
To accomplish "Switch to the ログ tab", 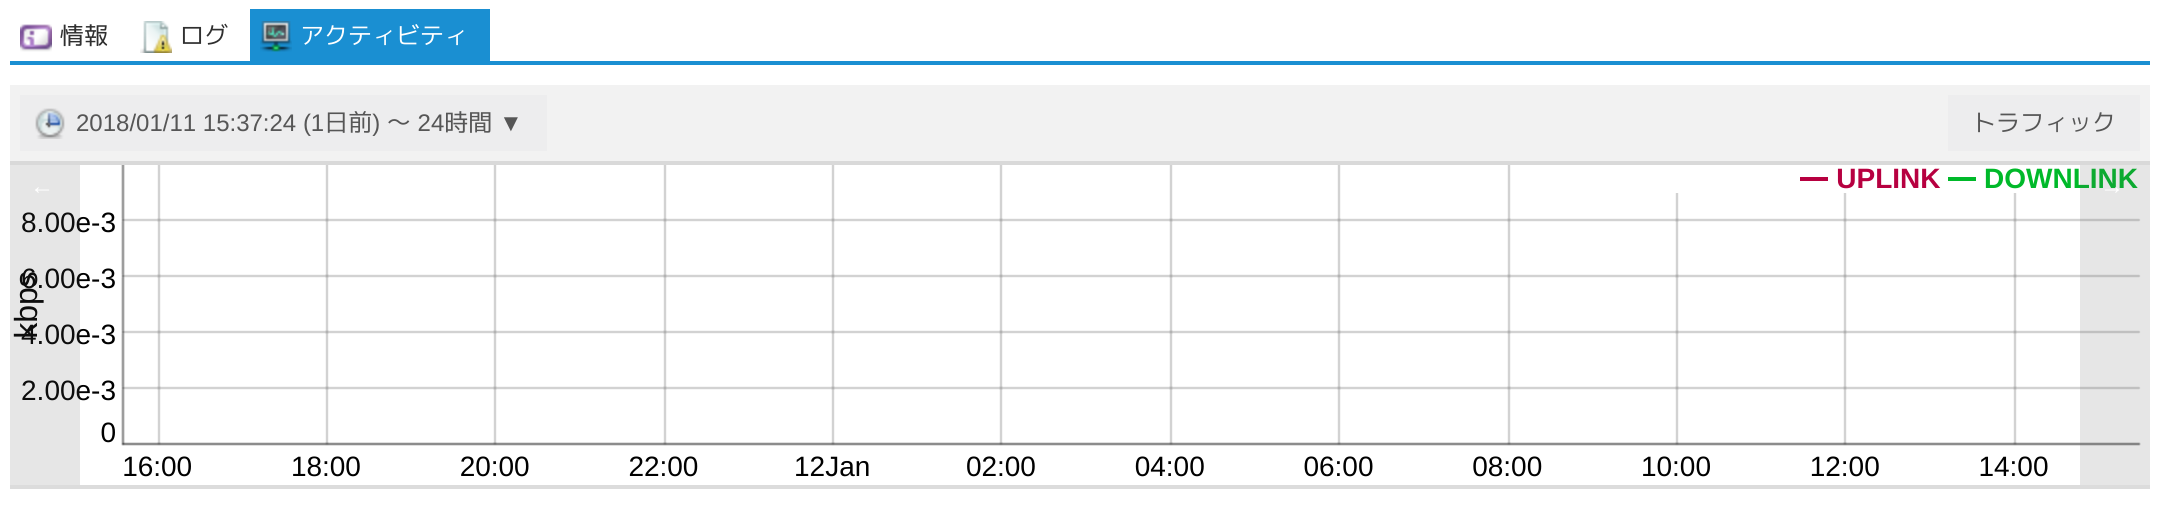I will click(x=186, y=36).
